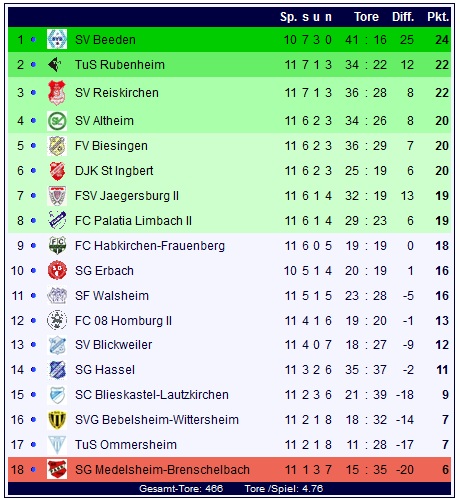Click the SV Beeden club crest

pyautogui.click(x=57, y=39)
